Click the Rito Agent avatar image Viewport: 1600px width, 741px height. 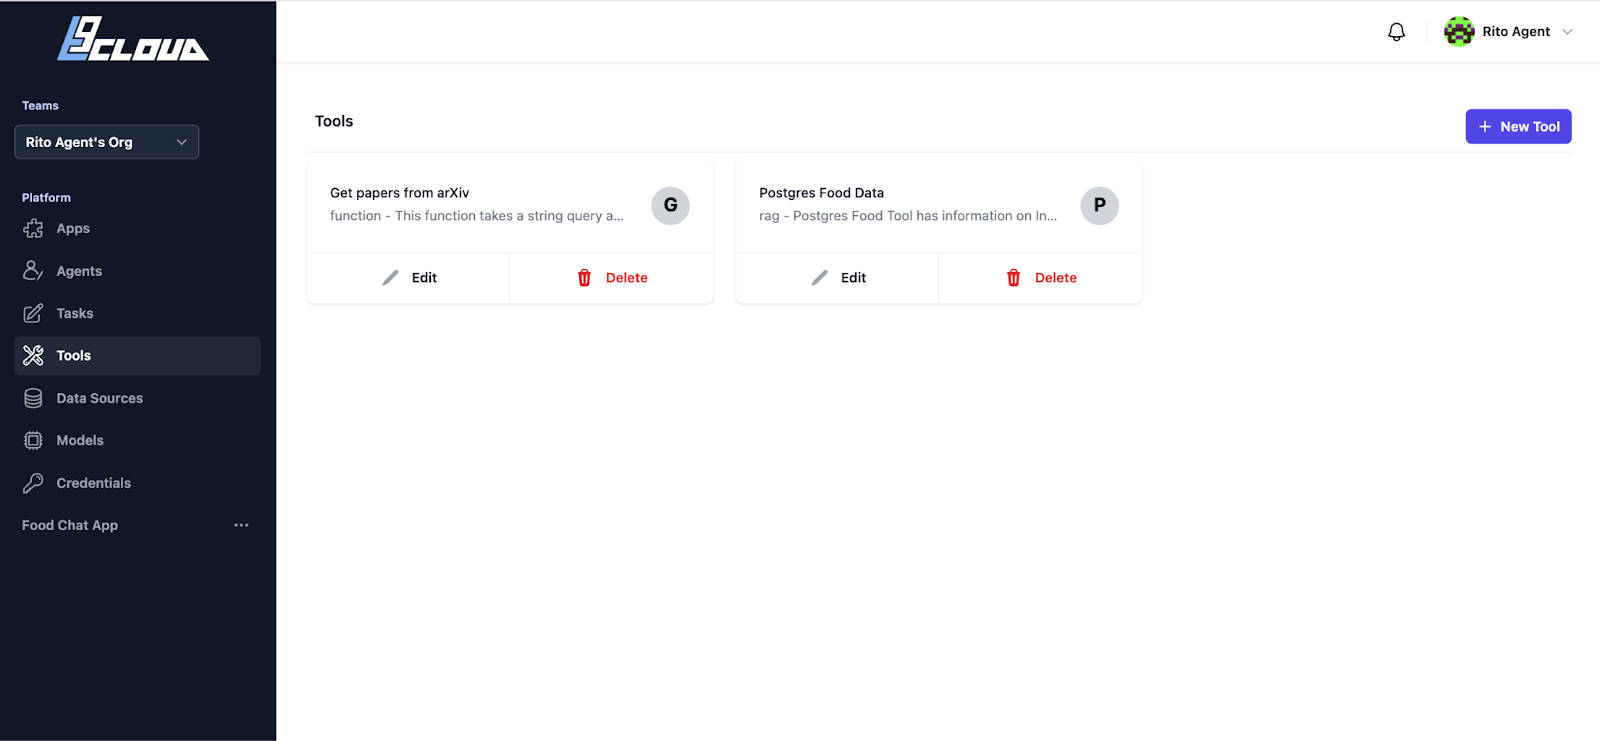(1459, 32)
